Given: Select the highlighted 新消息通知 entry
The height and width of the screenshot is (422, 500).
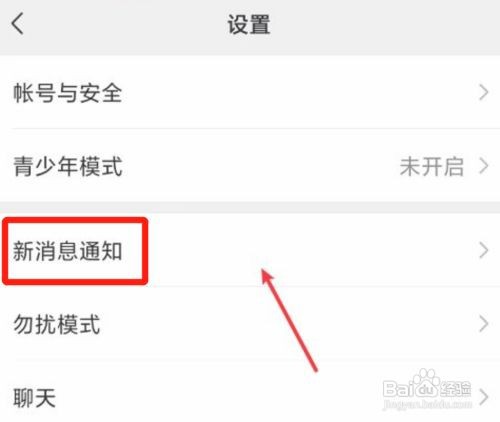Looking at the screenshot, I should click(x=68, y=251).
